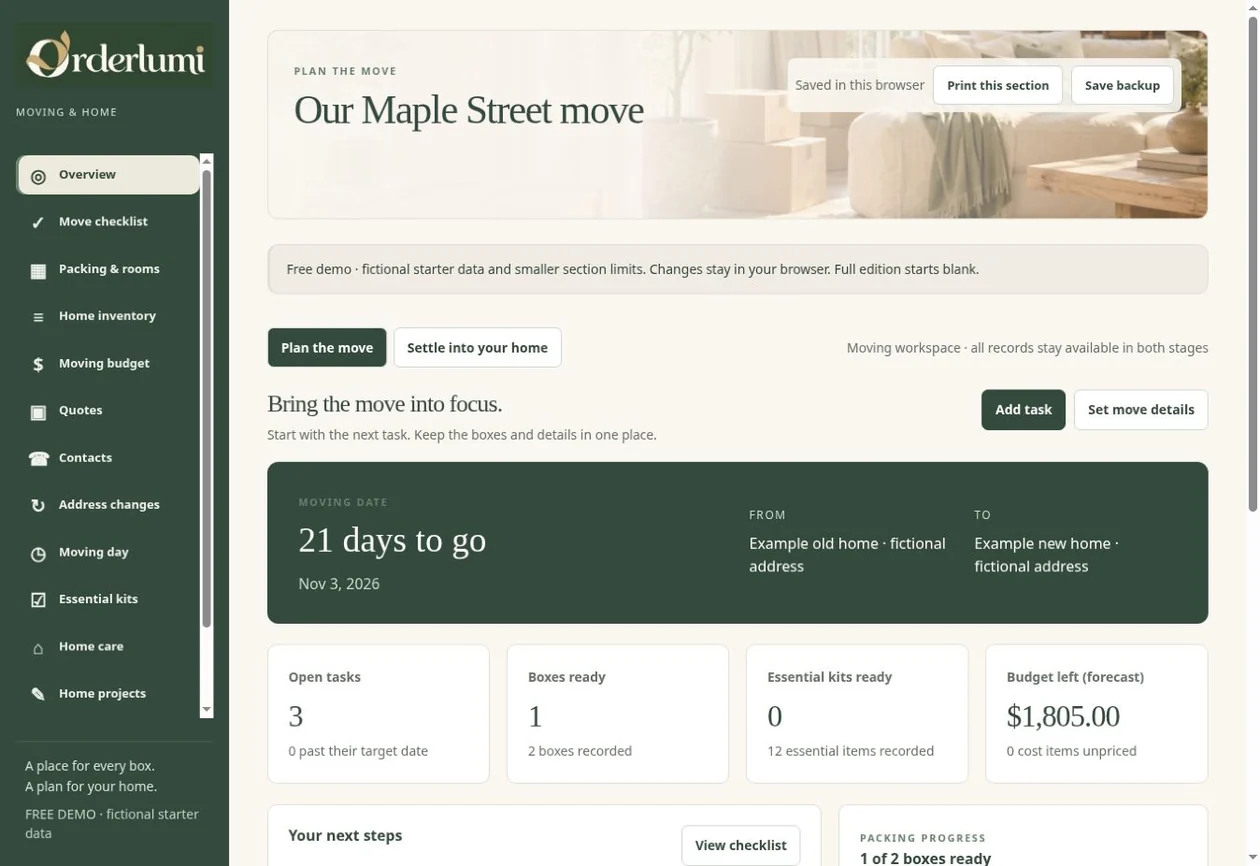The height and width of the screenshot is (866, 1260).
Task: Click 'Our Maple Street move' title
Action: coord(469,110)
